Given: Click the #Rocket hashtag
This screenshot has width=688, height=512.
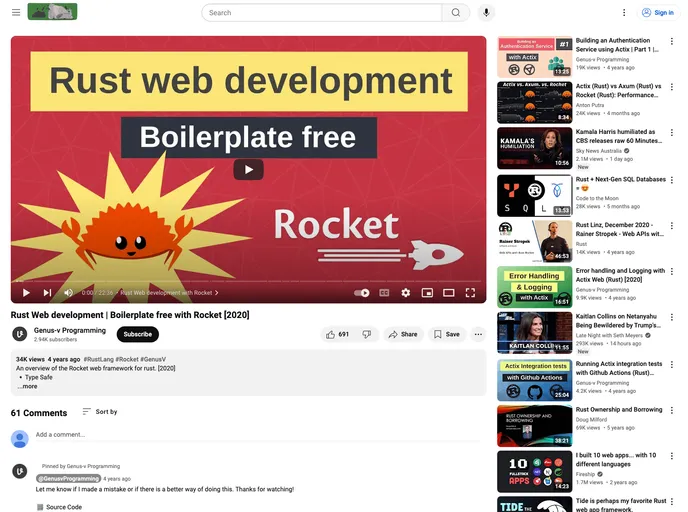Looking at the screenshot, I should point(127,359).
